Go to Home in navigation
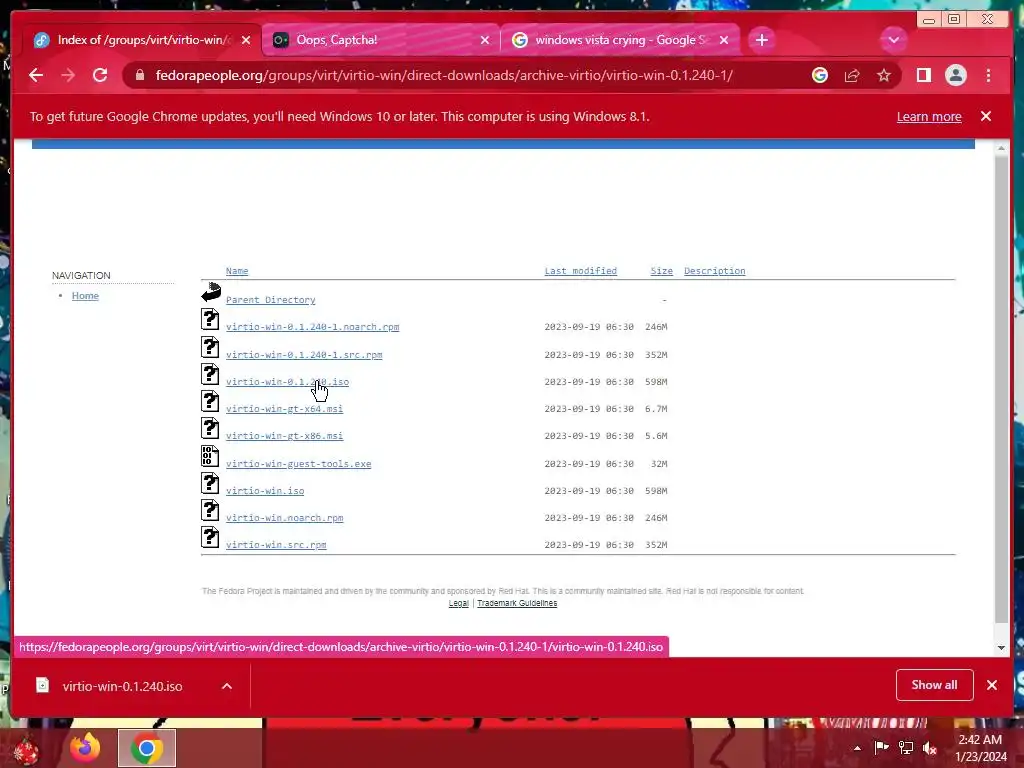The image size is (1024, 768). [x=86, y=296]
